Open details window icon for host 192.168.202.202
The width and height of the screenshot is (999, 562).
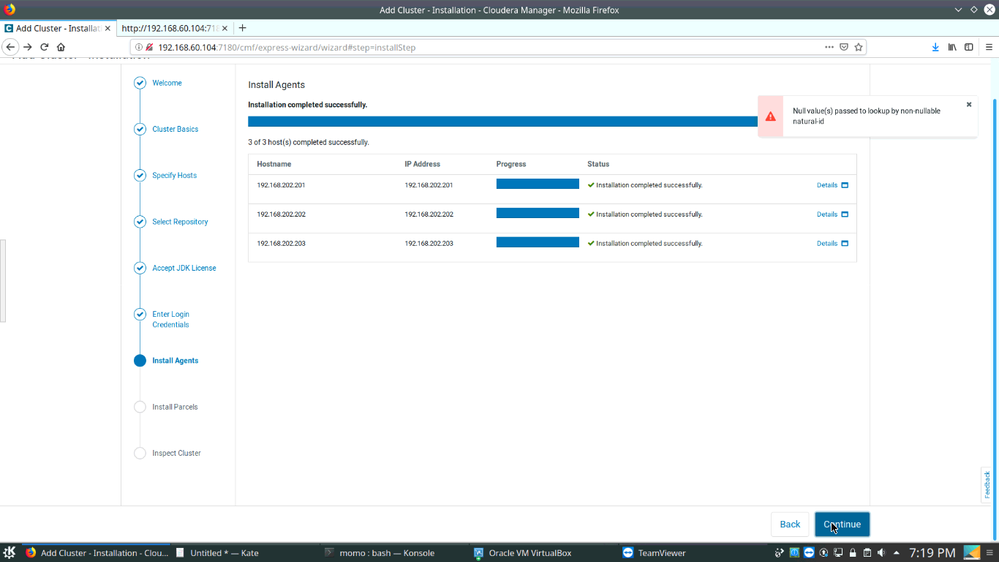(x=845, y=215)
